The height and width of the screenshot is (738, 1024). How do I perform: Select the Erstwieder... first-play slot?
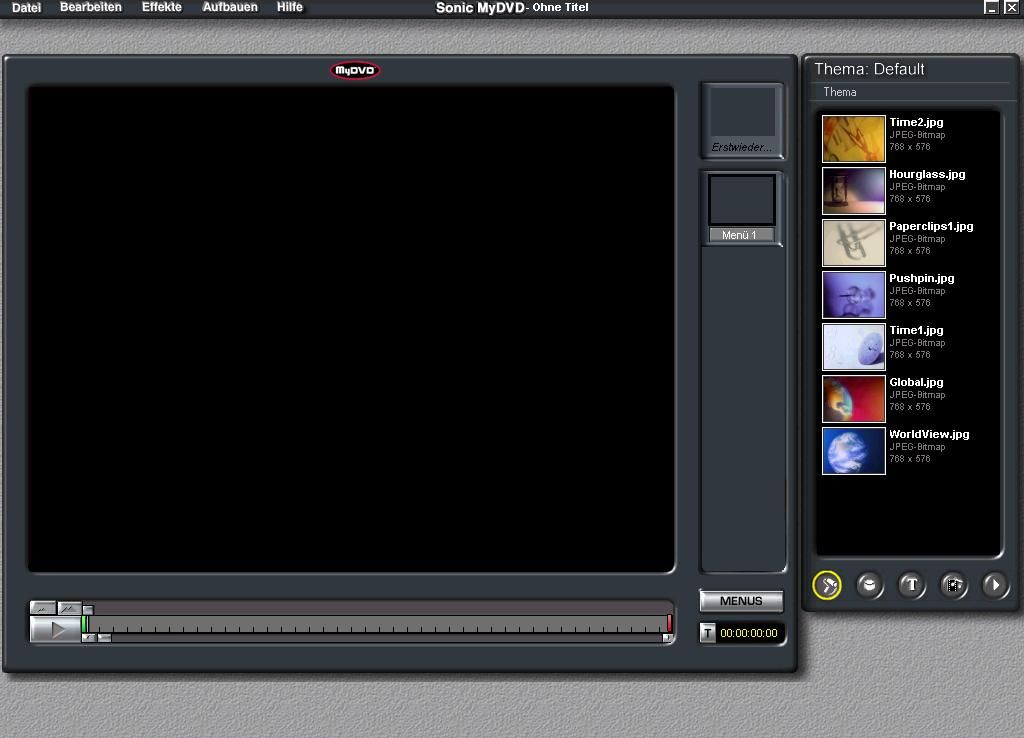point(742,120)
